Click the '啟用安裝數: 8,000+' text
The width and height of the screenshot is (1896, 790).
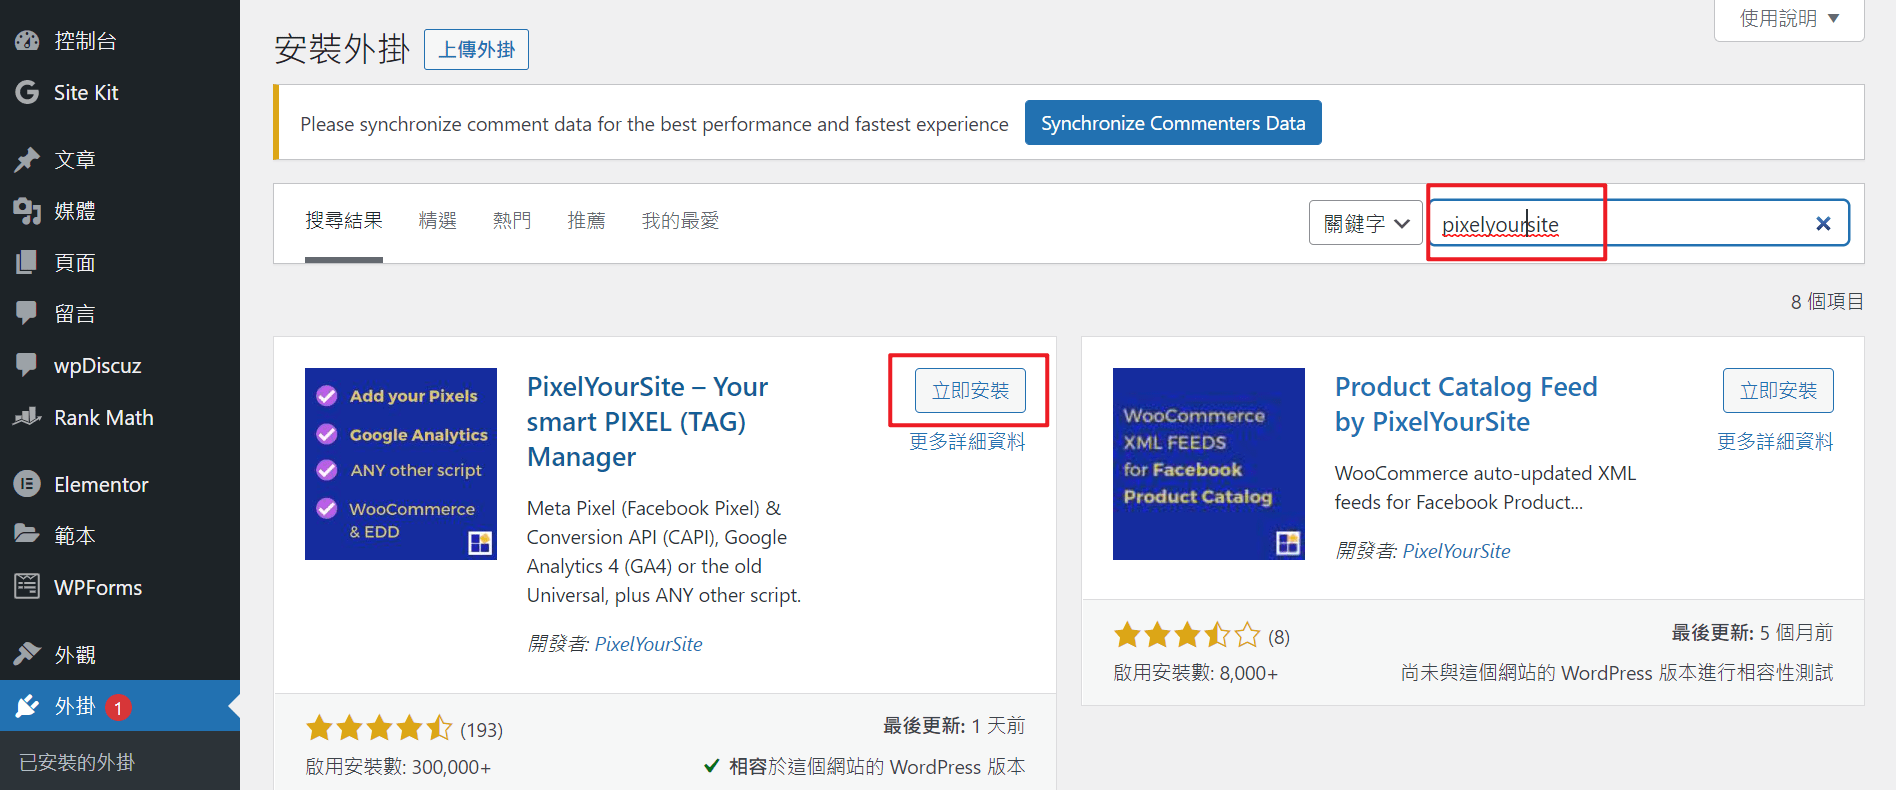coord(1195,673)
